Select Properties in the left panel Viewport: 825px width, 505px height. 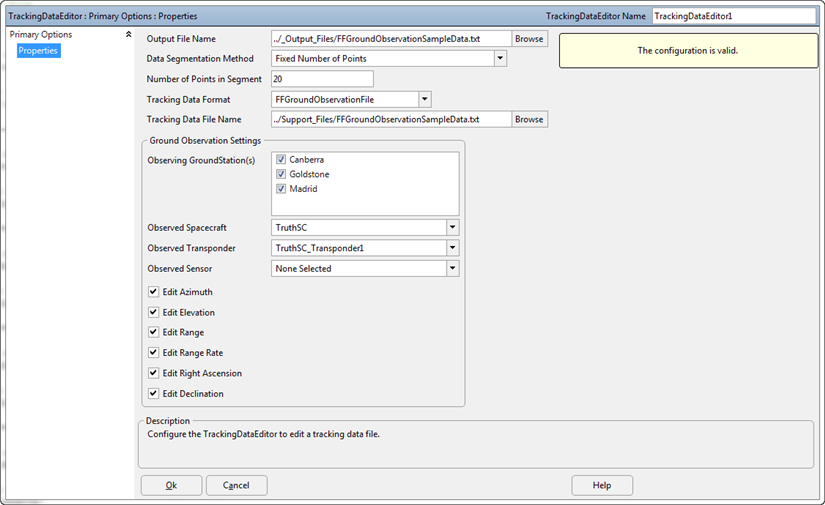pos(38,50)
